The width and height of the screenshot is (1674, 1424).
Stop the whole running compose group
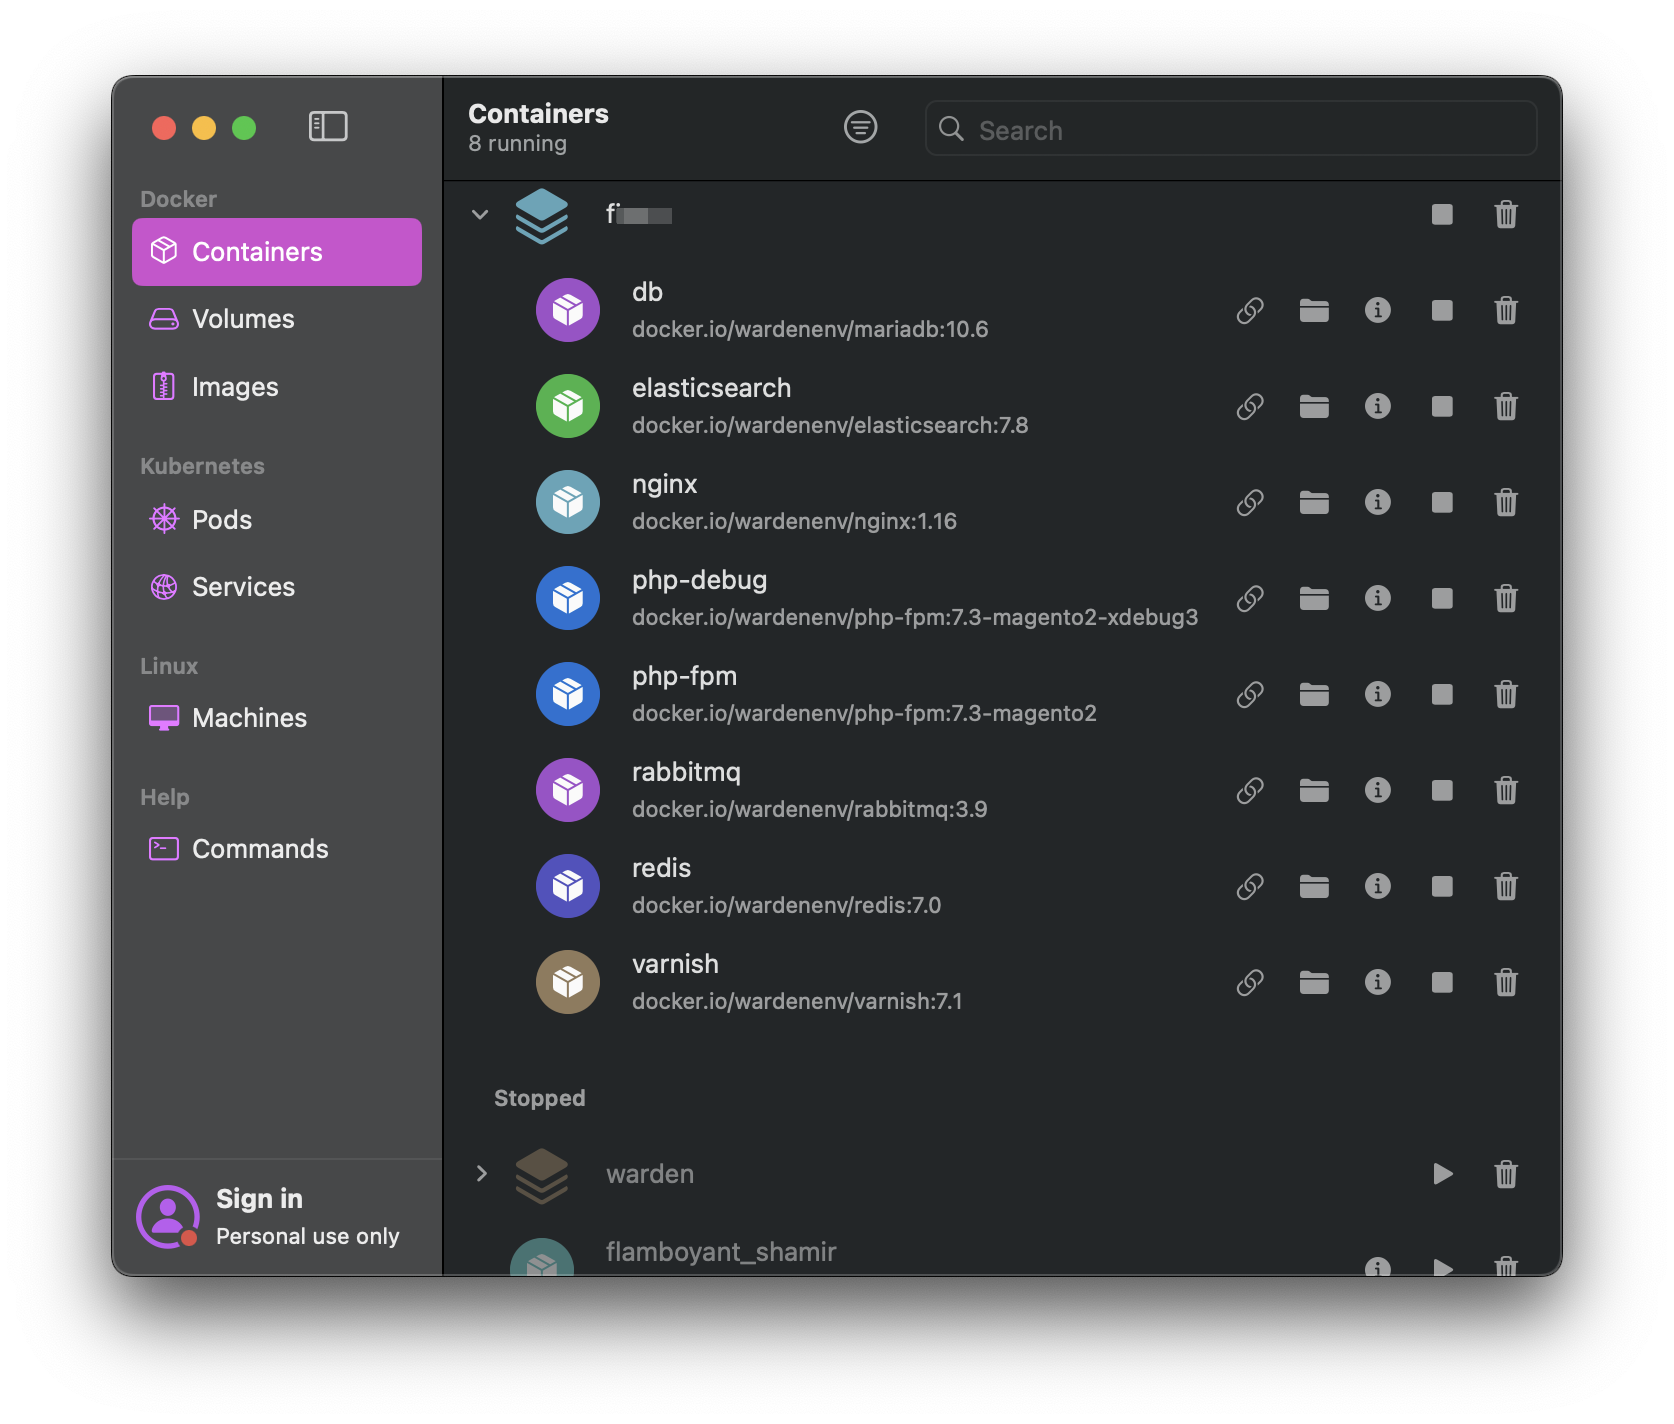1442,214
